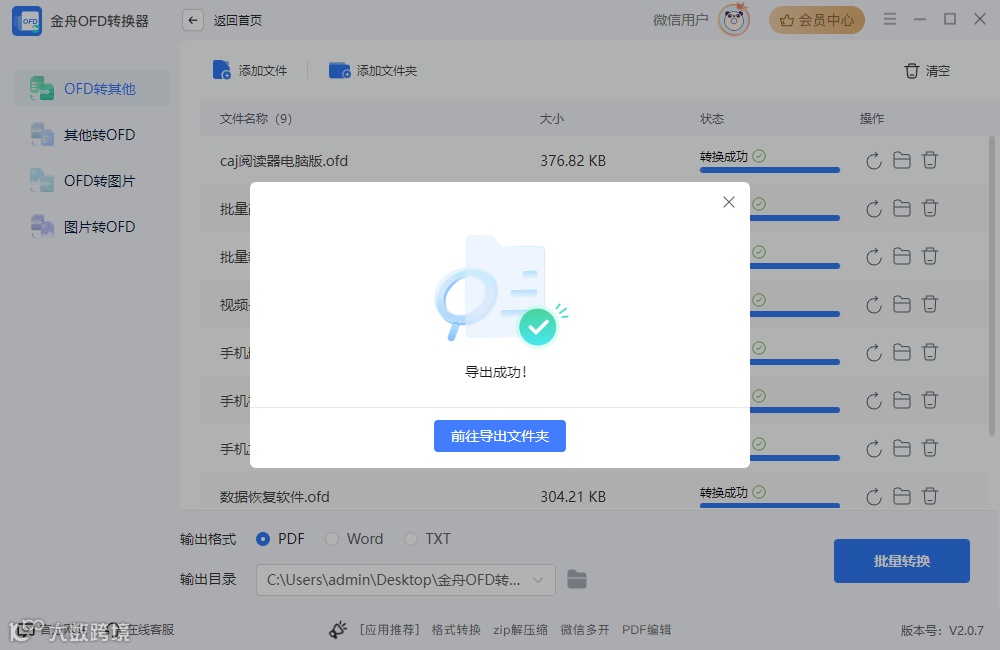Click the folder icon in the third file row

(x=902, y=256)
